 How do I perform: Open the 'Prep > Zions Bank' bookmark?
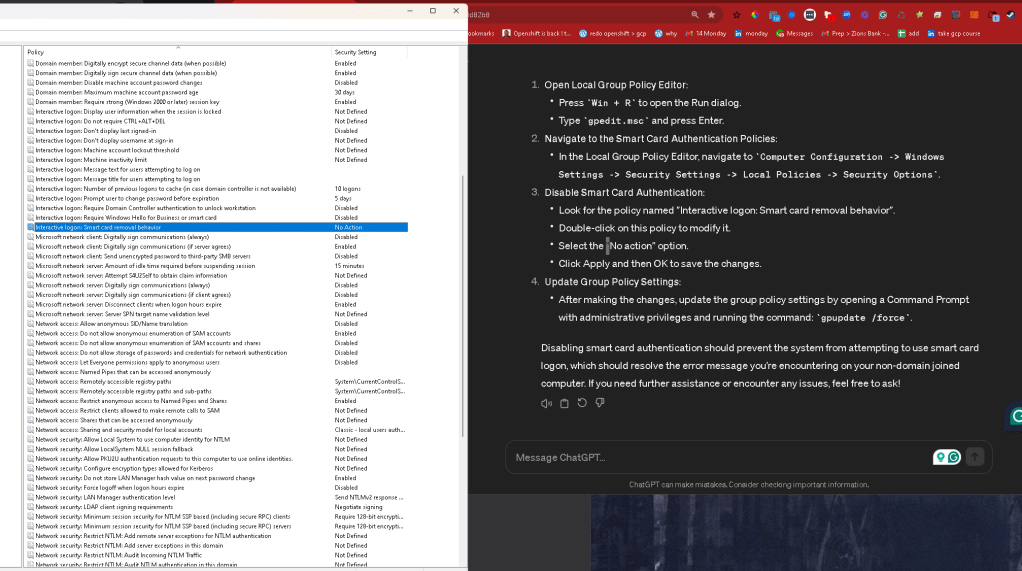(854, 33)
